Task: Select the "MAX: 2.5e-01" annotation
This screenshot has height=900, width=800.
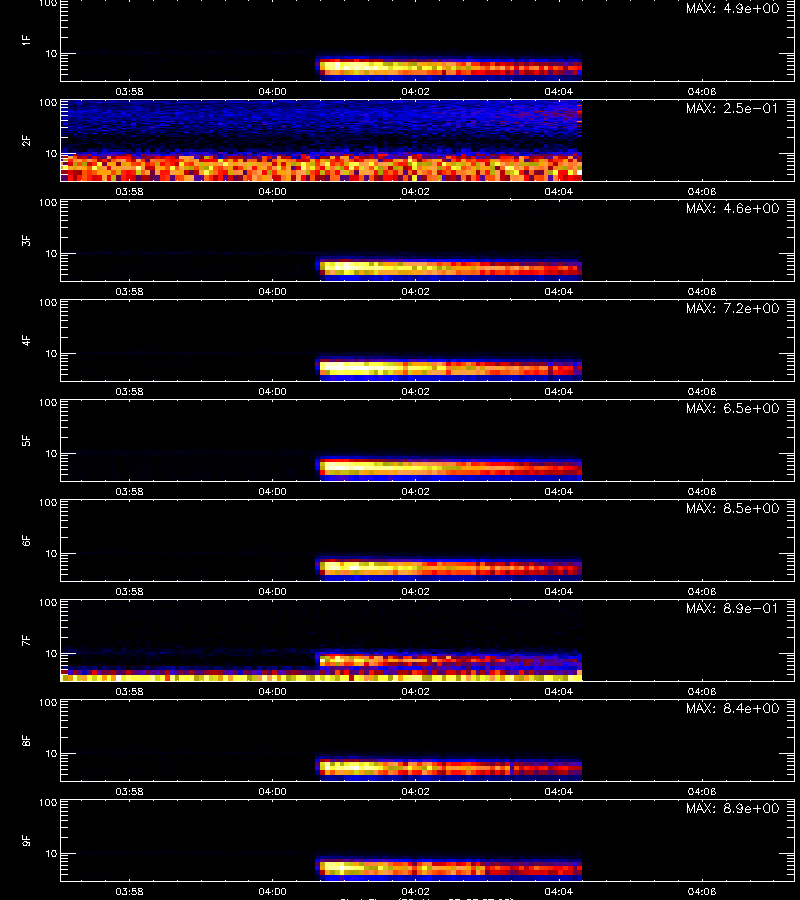Action: click(732, 108)
